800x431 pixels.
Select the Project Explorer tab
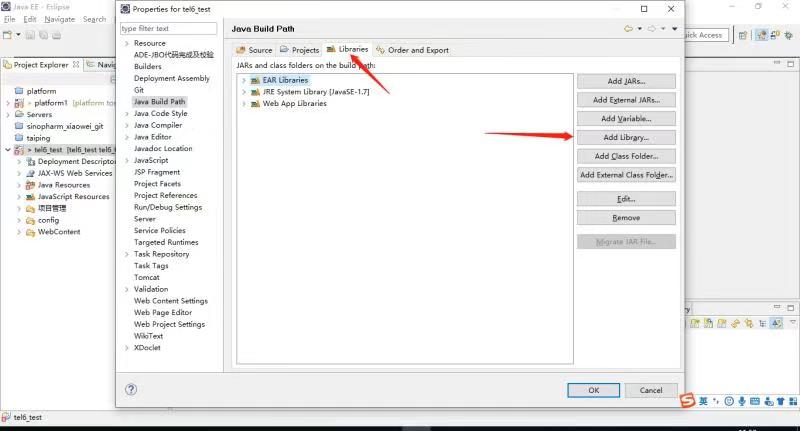pos(41,65)
